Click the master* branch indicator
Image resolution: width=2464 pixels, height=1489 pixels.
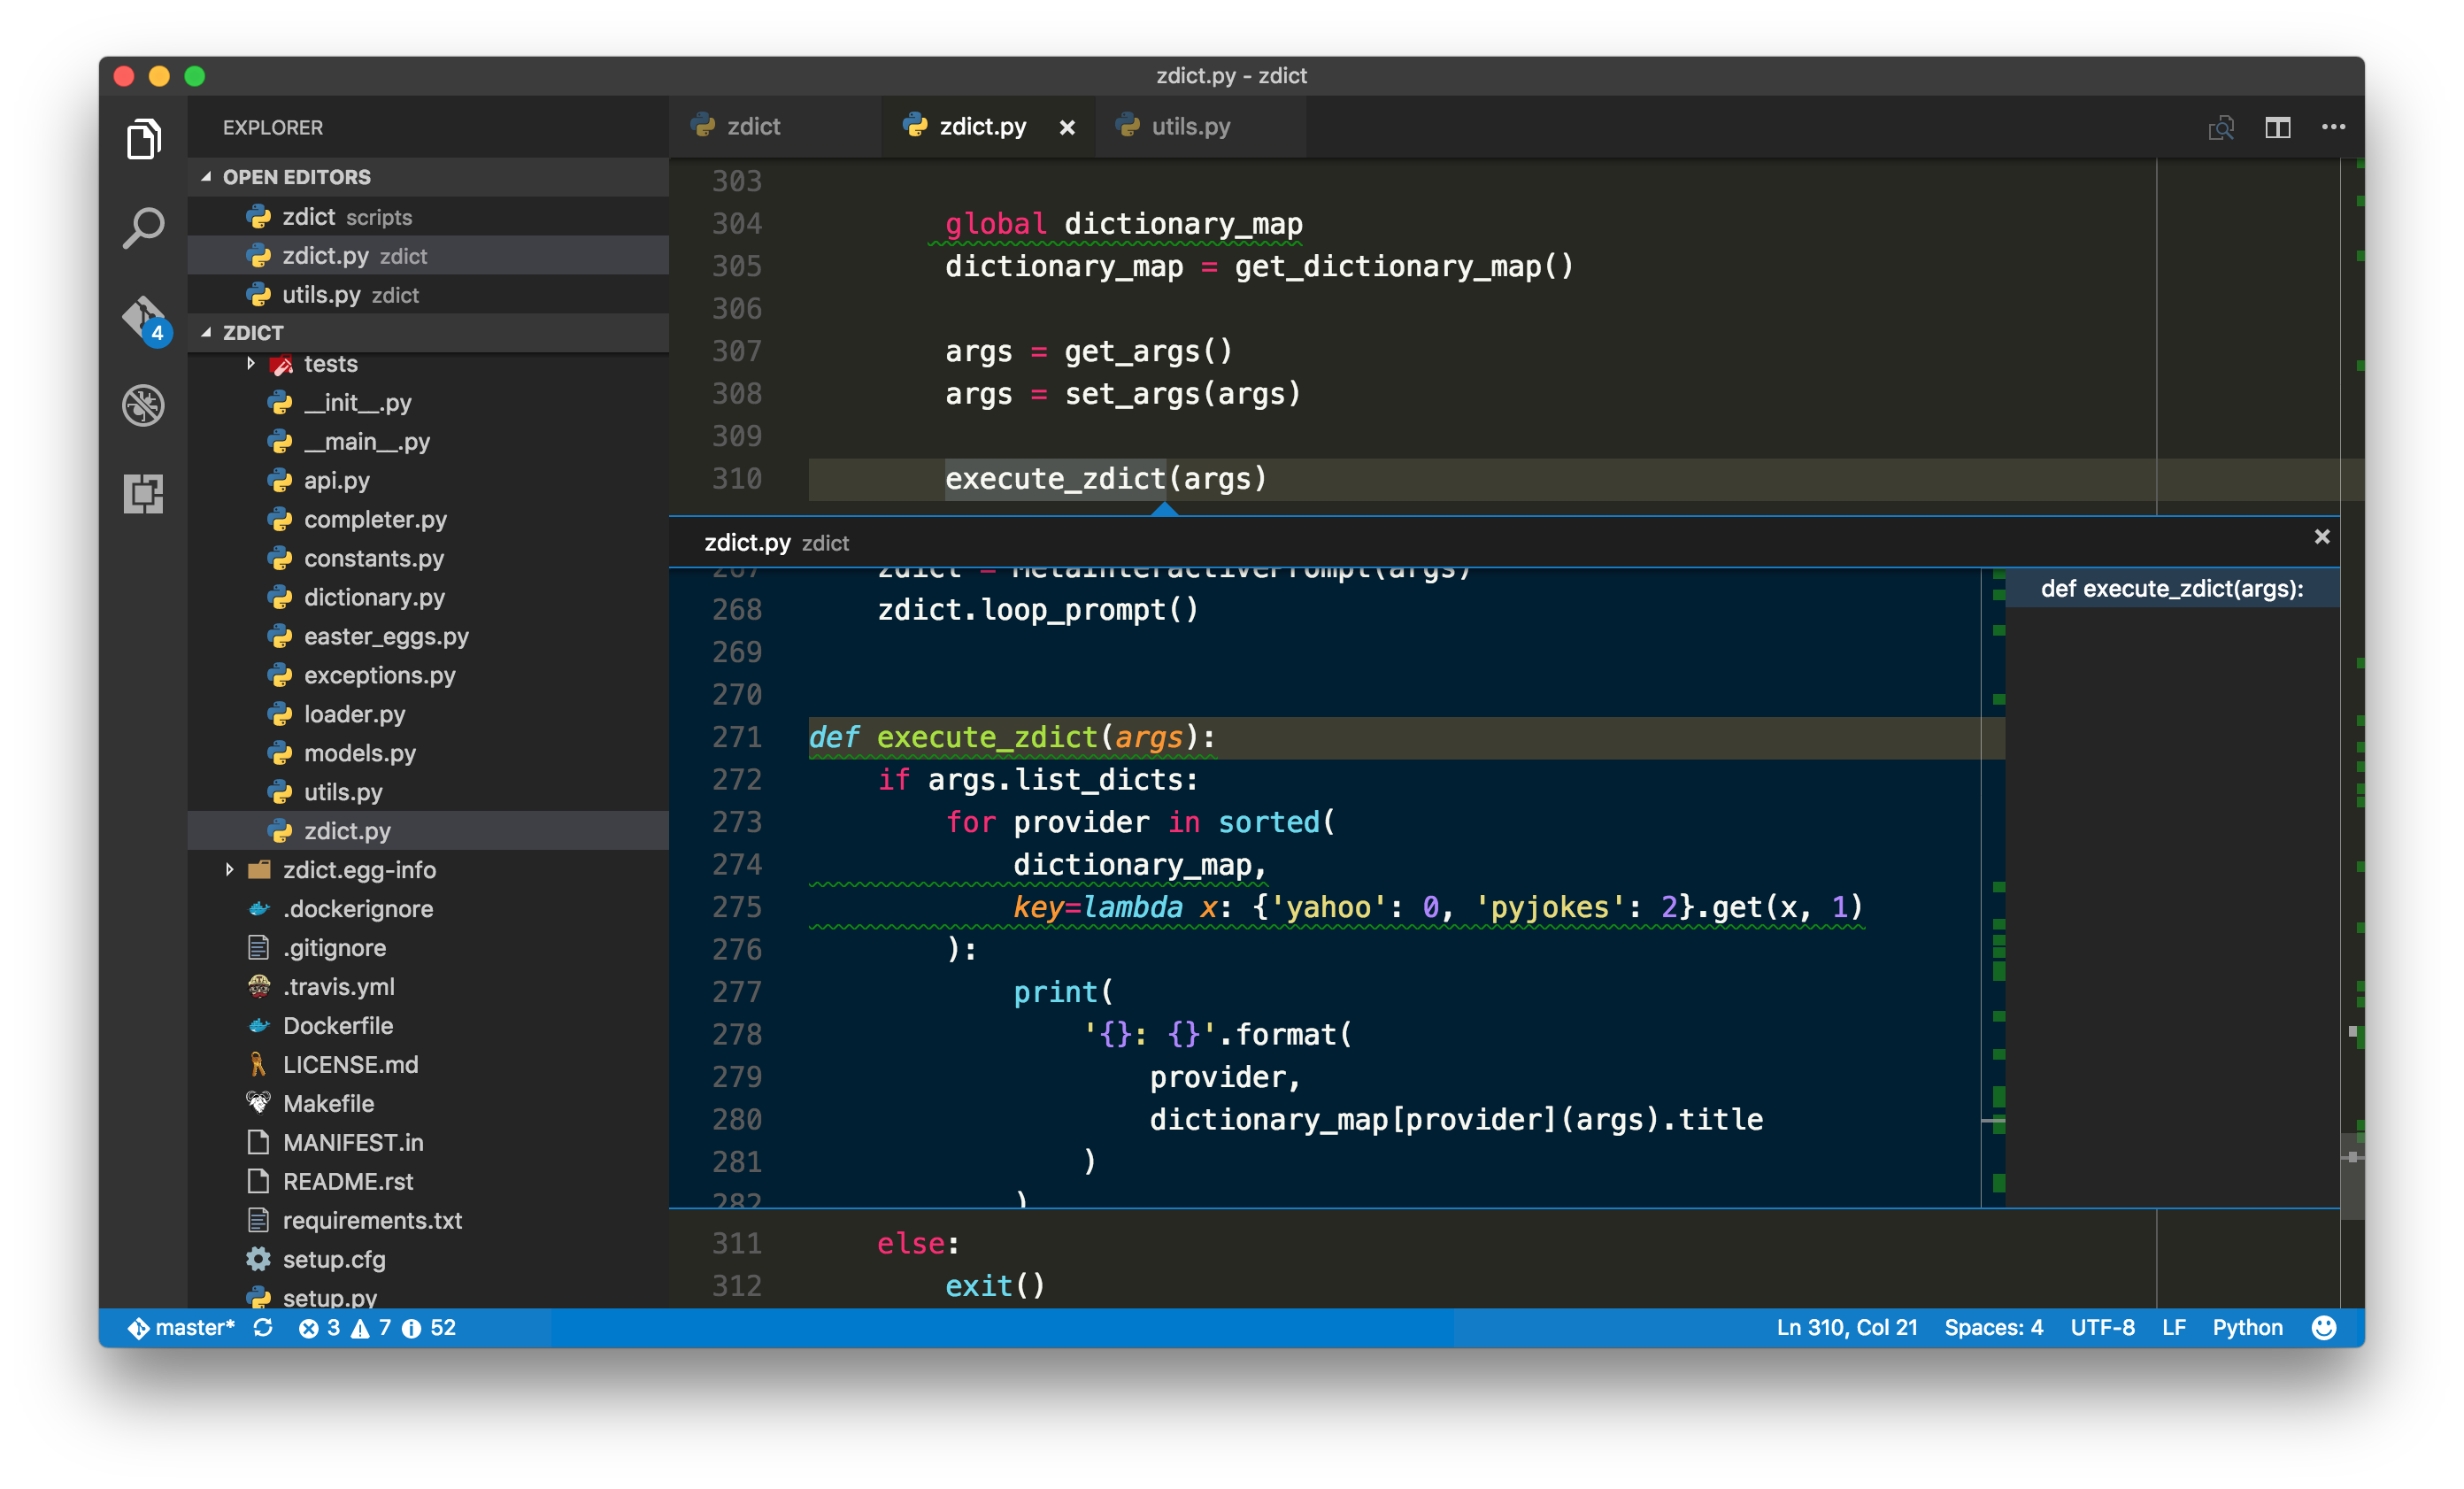click(182, 1327)
